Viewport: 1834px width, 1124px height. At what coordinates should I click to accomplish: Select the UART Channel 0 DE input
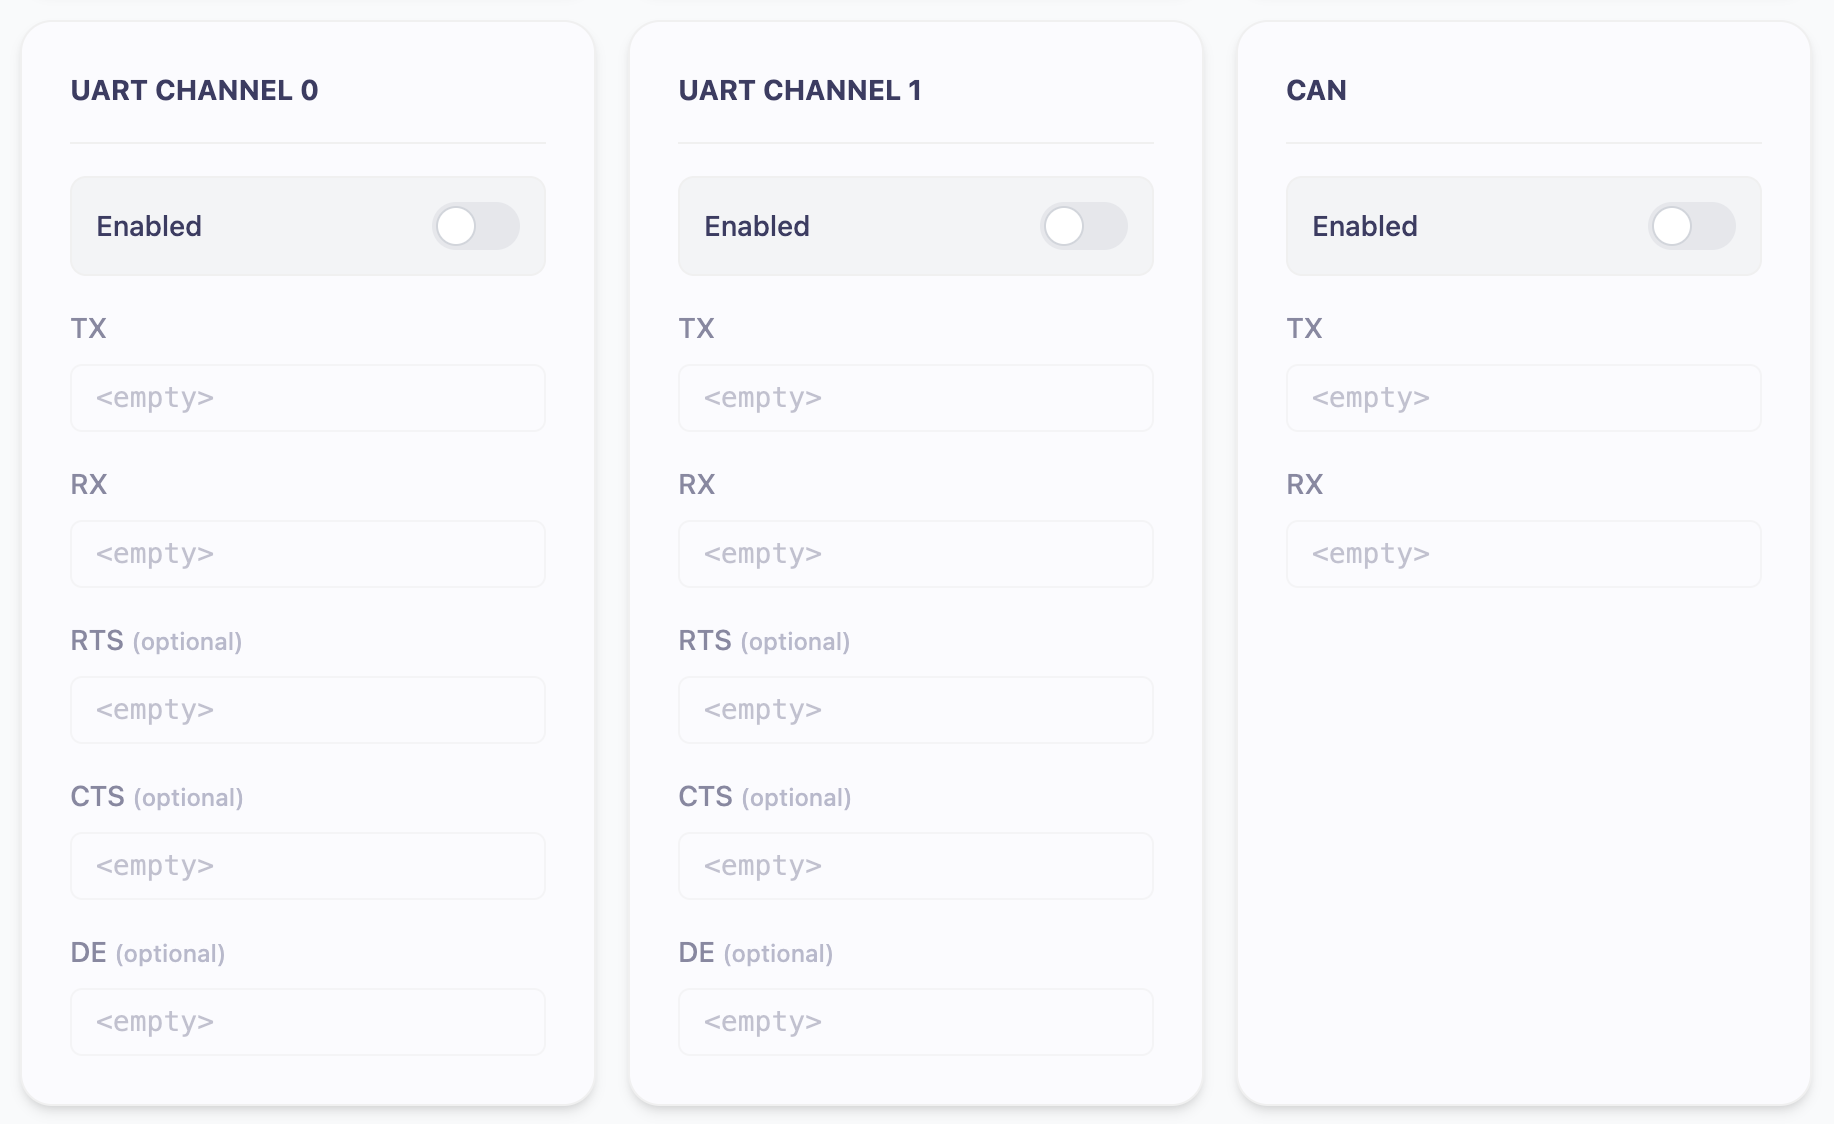click(x=308, y=1022)
